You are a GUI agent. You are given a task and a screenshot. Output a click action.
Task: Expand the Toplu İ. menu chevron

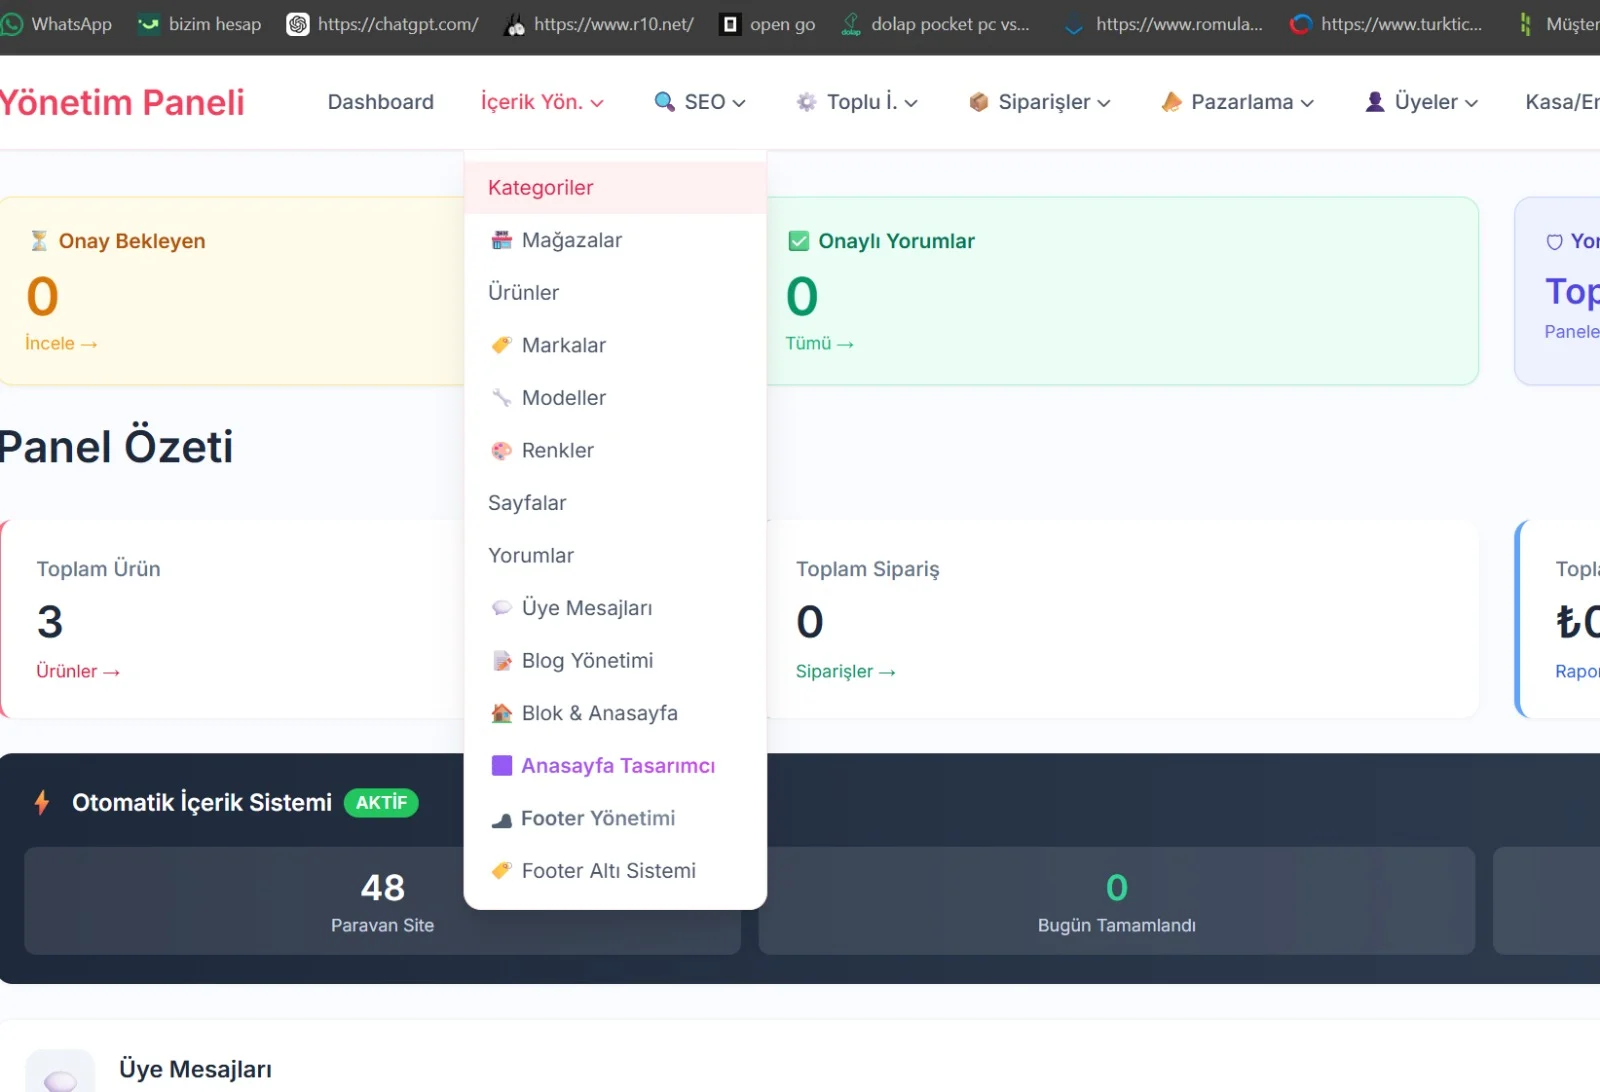pyautogui.click(x=911, y=103)
